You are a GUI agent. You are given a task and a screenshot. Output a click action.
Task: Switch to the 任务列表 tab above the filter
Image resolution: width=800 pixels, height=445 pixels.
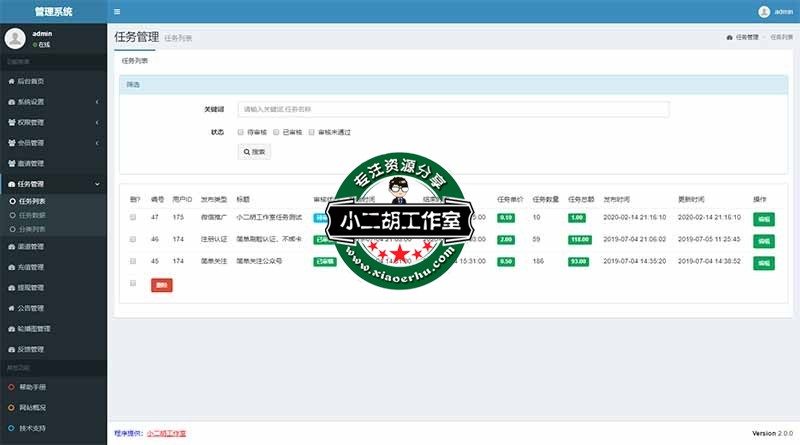click(135, 61)
